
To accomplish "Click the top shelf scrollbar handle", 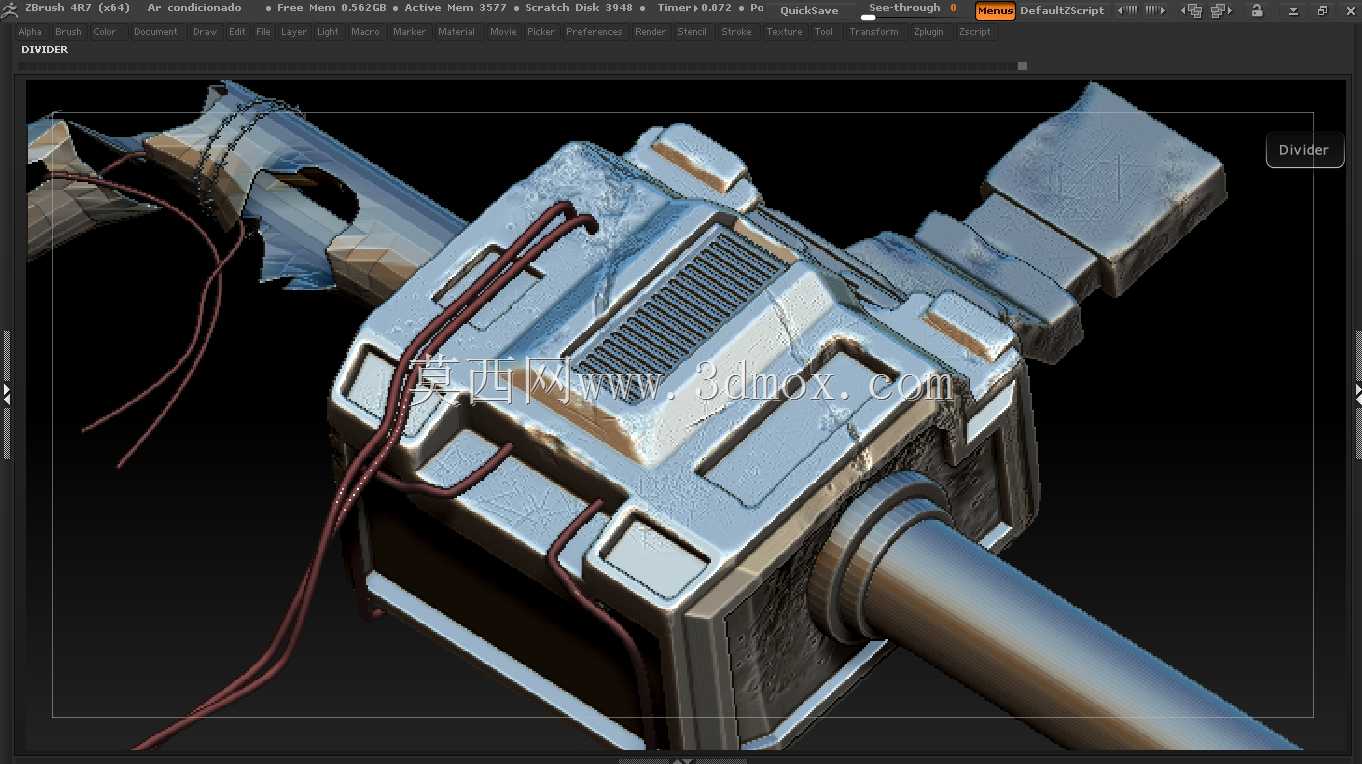I will (1022, 66).
